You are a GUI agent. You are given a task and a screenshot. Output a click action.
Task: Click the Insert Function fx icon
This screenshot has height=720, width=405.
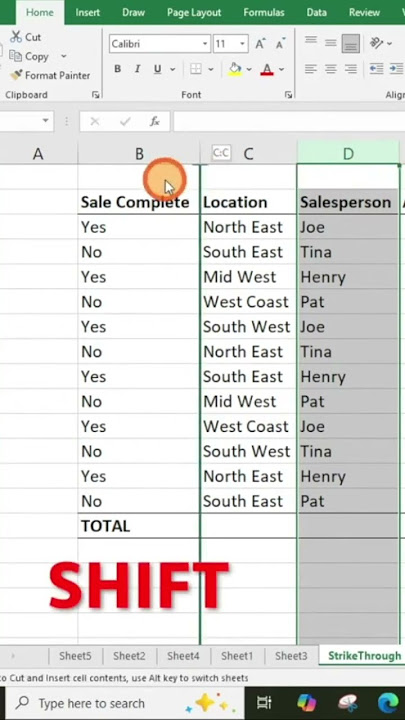click(x=155, y=121)
